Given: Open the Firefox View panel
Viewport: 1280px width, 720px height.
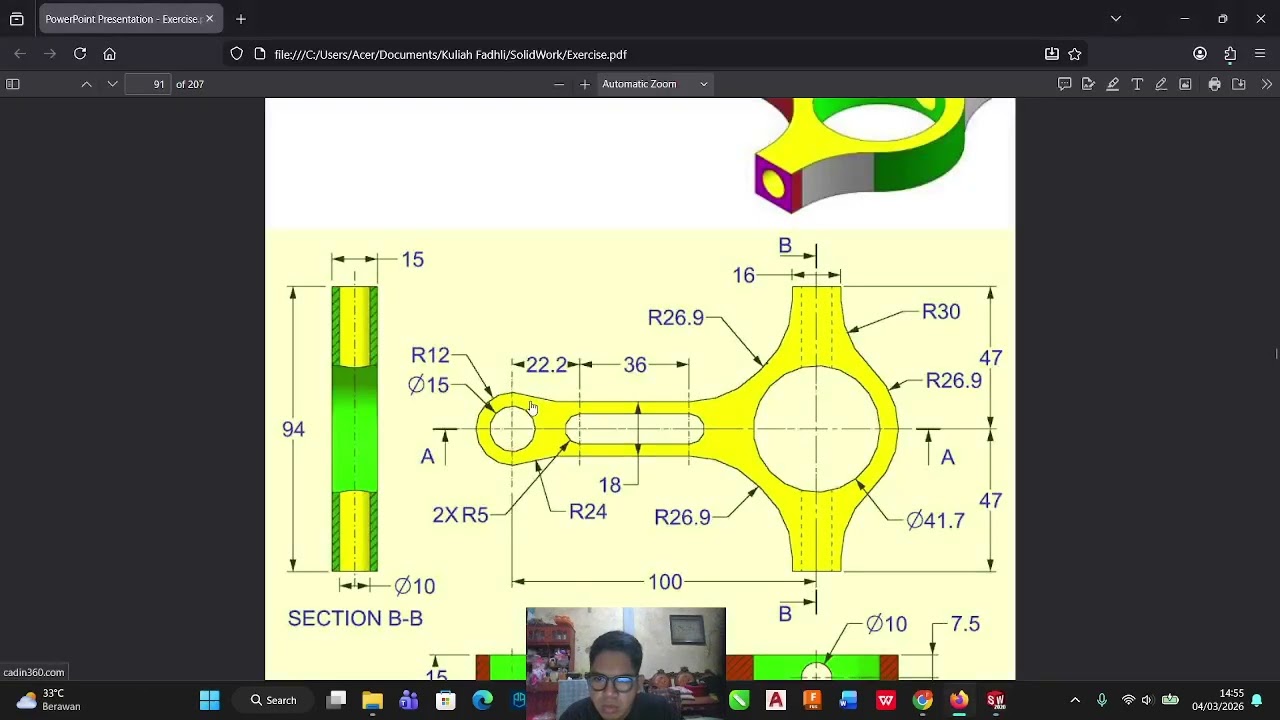Looking at the screenshot, I should 17,19.
